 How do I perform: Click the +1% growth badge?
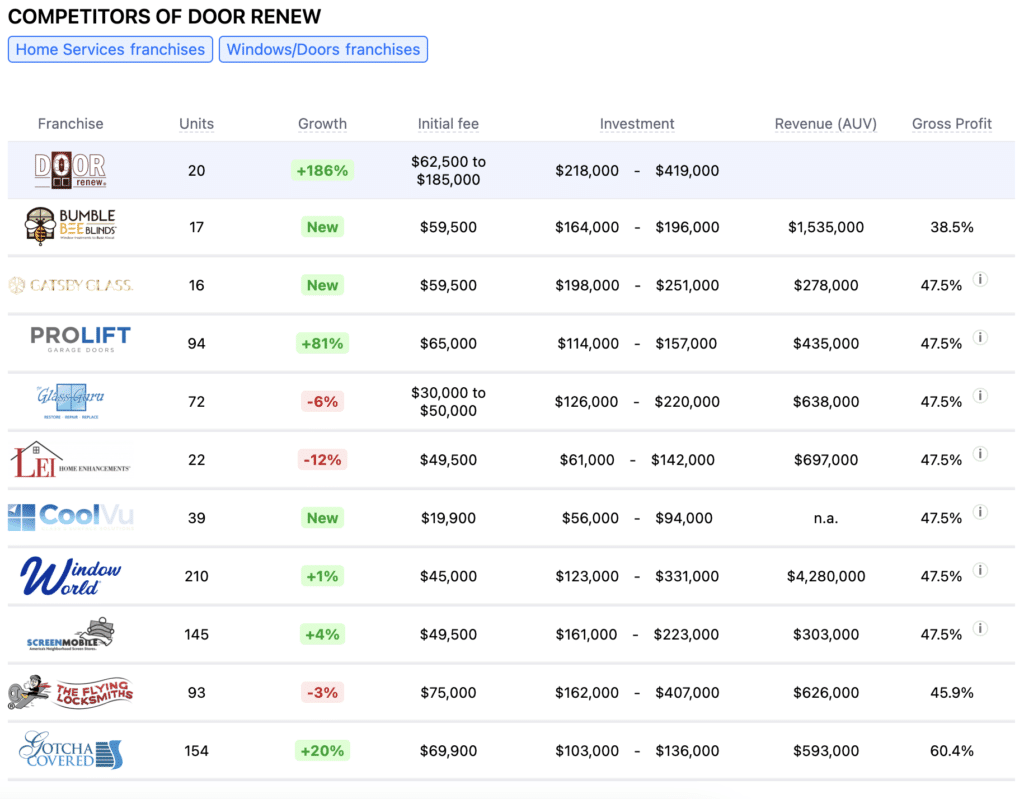click(323, 576)
